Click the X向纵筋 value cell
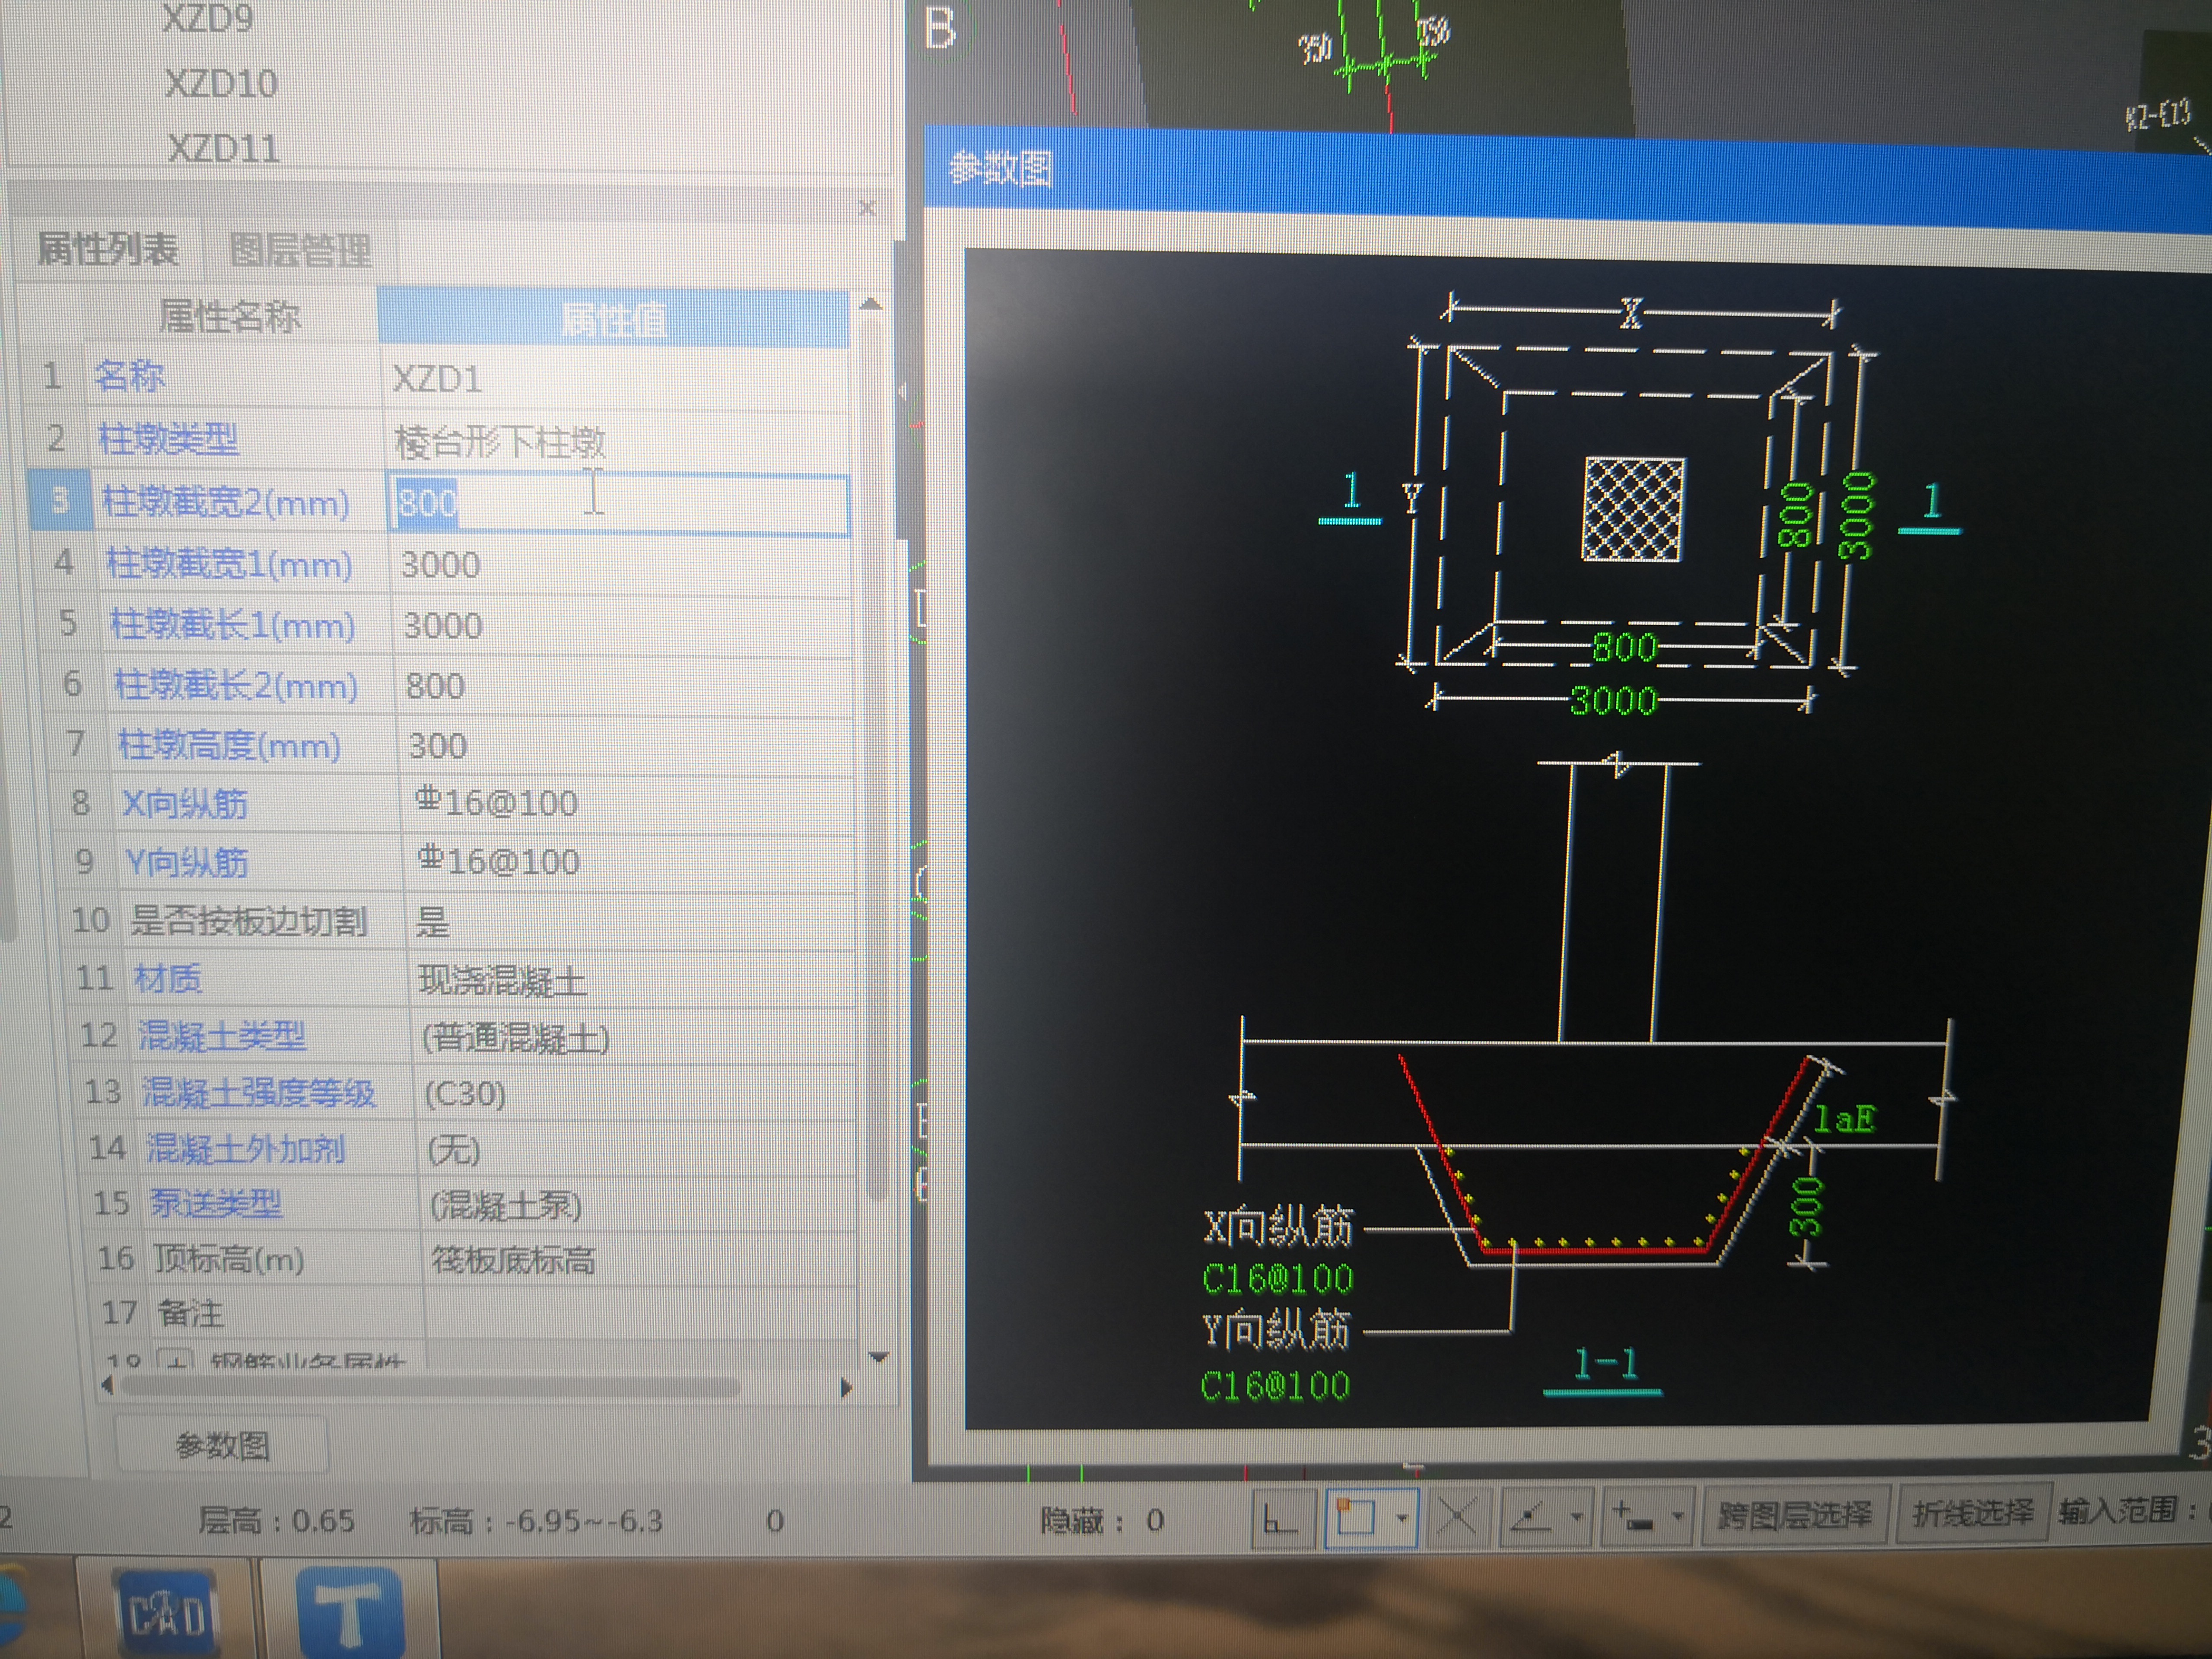The height and width of the screenshot is (1659, 2212). (629, 803)
